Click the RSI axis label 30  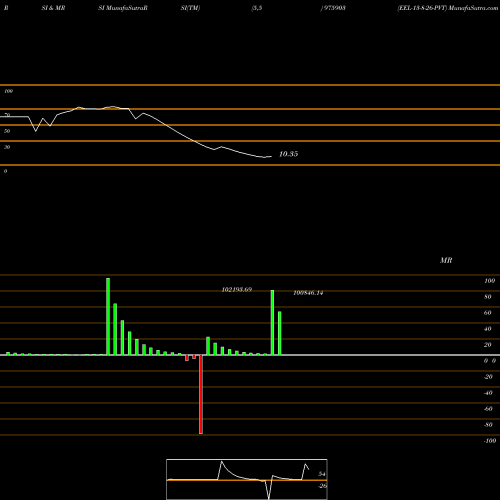[x=7, y=147]
